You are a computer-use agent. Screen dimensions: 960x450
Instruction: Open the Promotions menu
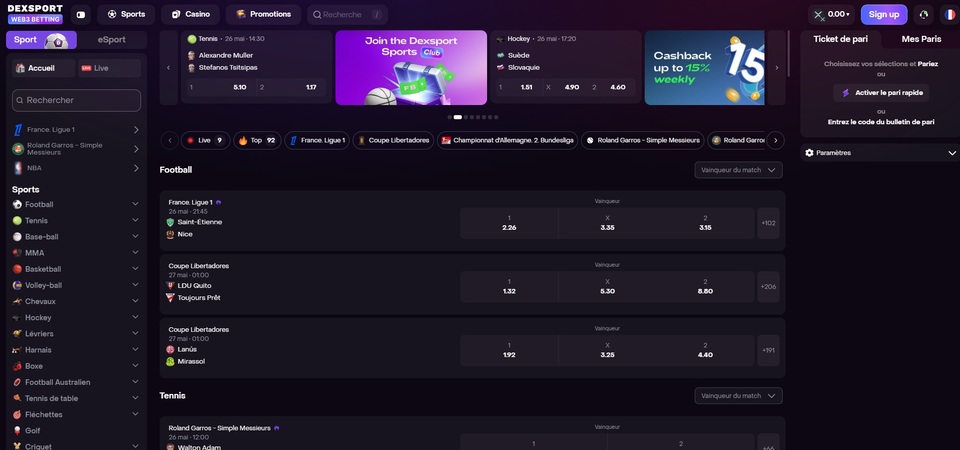263,14
